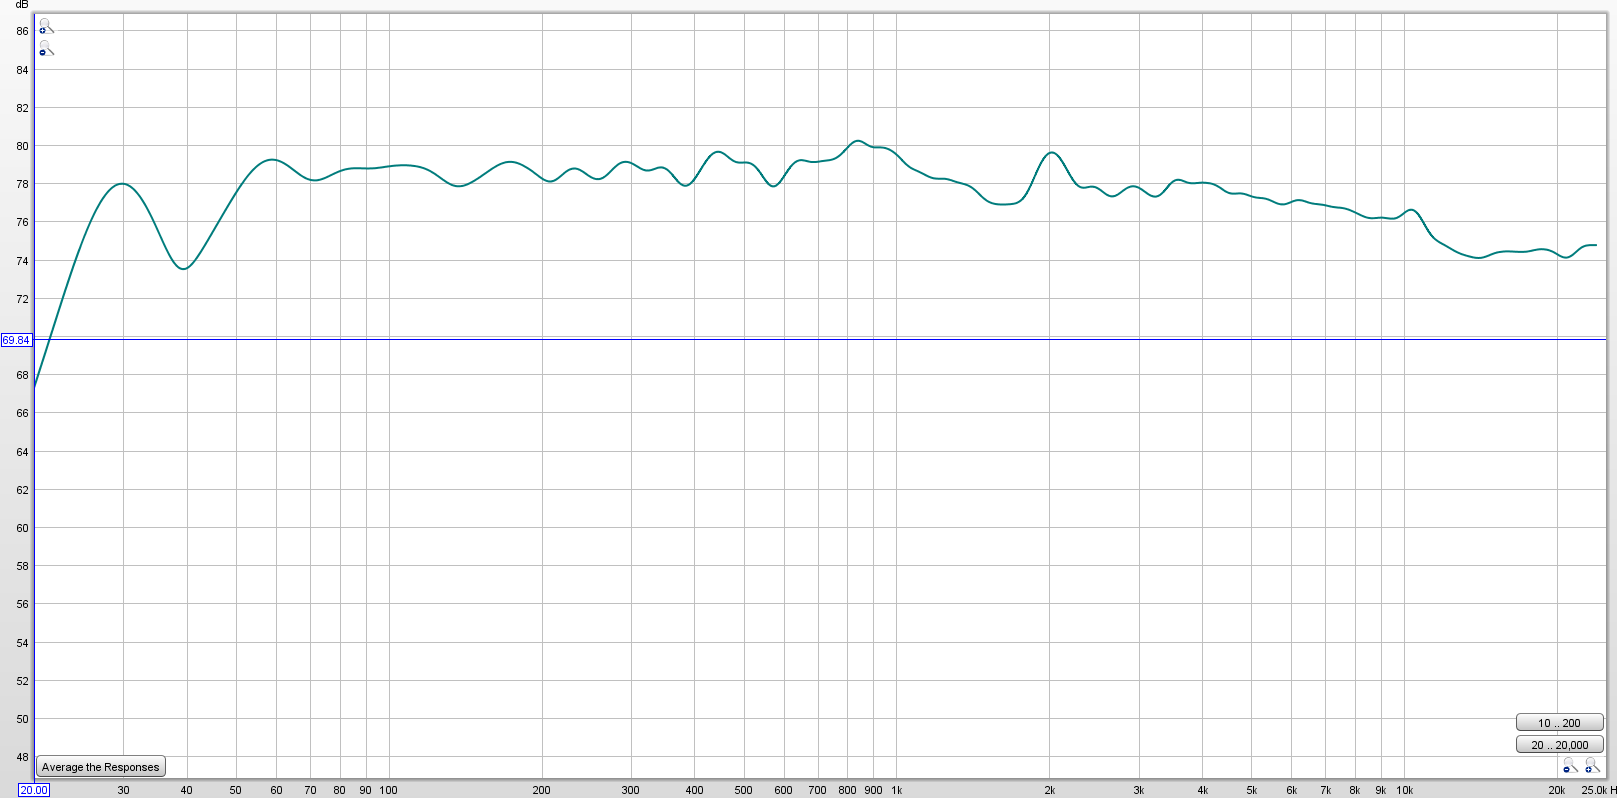Zoom out the vertical dB axis
This screenshot has width=1617, height=798.
(46, 48)
